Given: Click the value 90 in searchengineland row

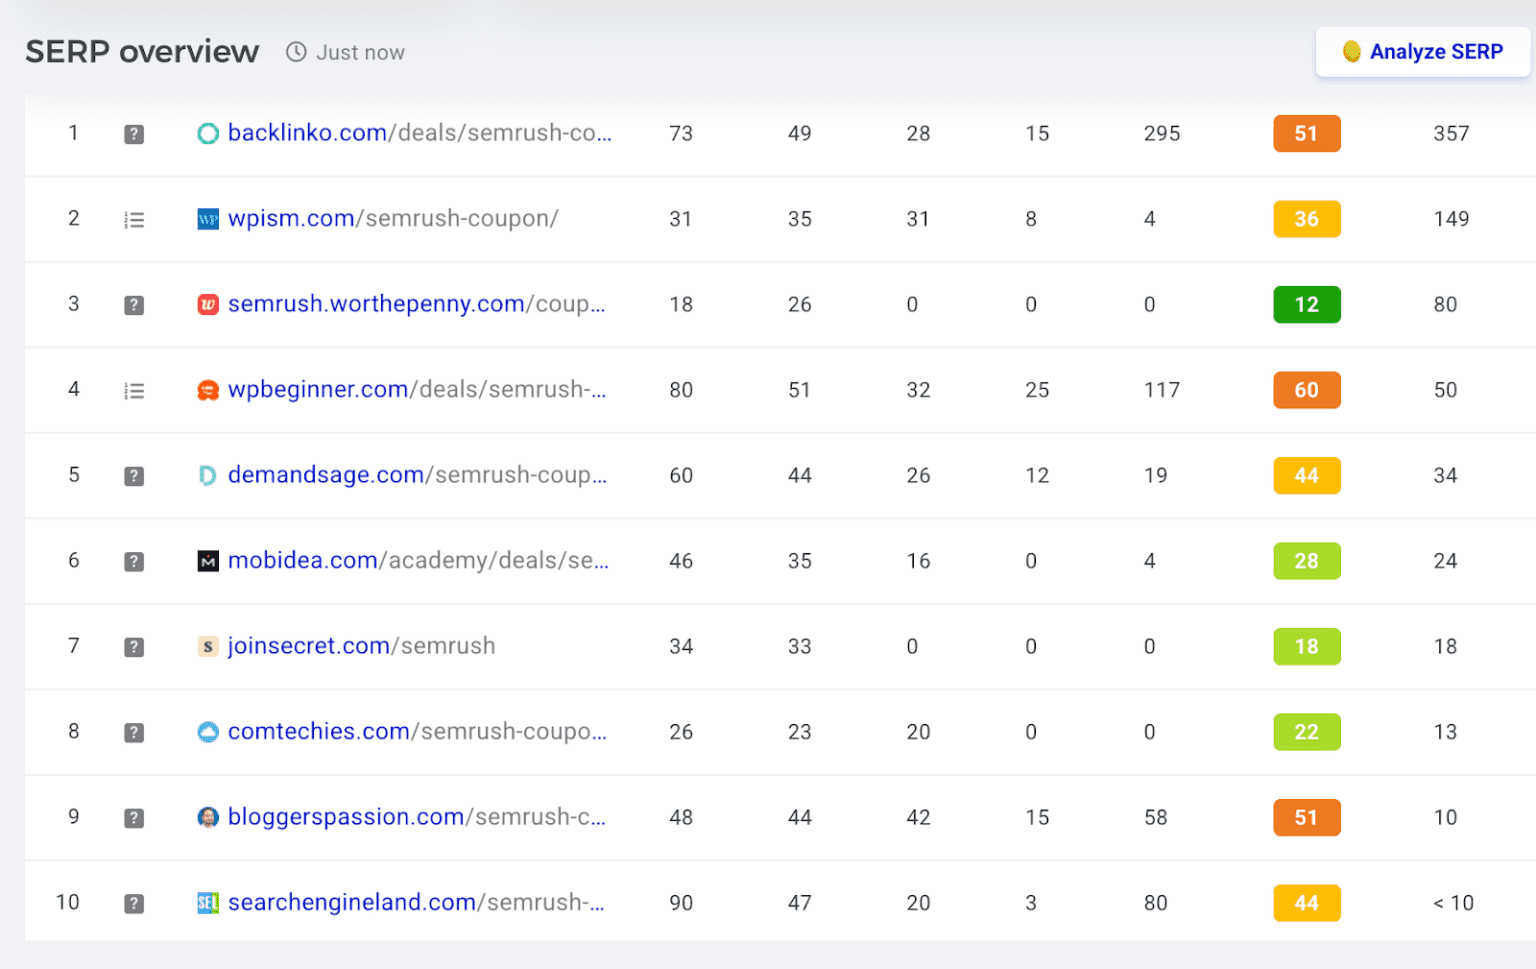Looking at the screenshot, I should coord(681,903).
